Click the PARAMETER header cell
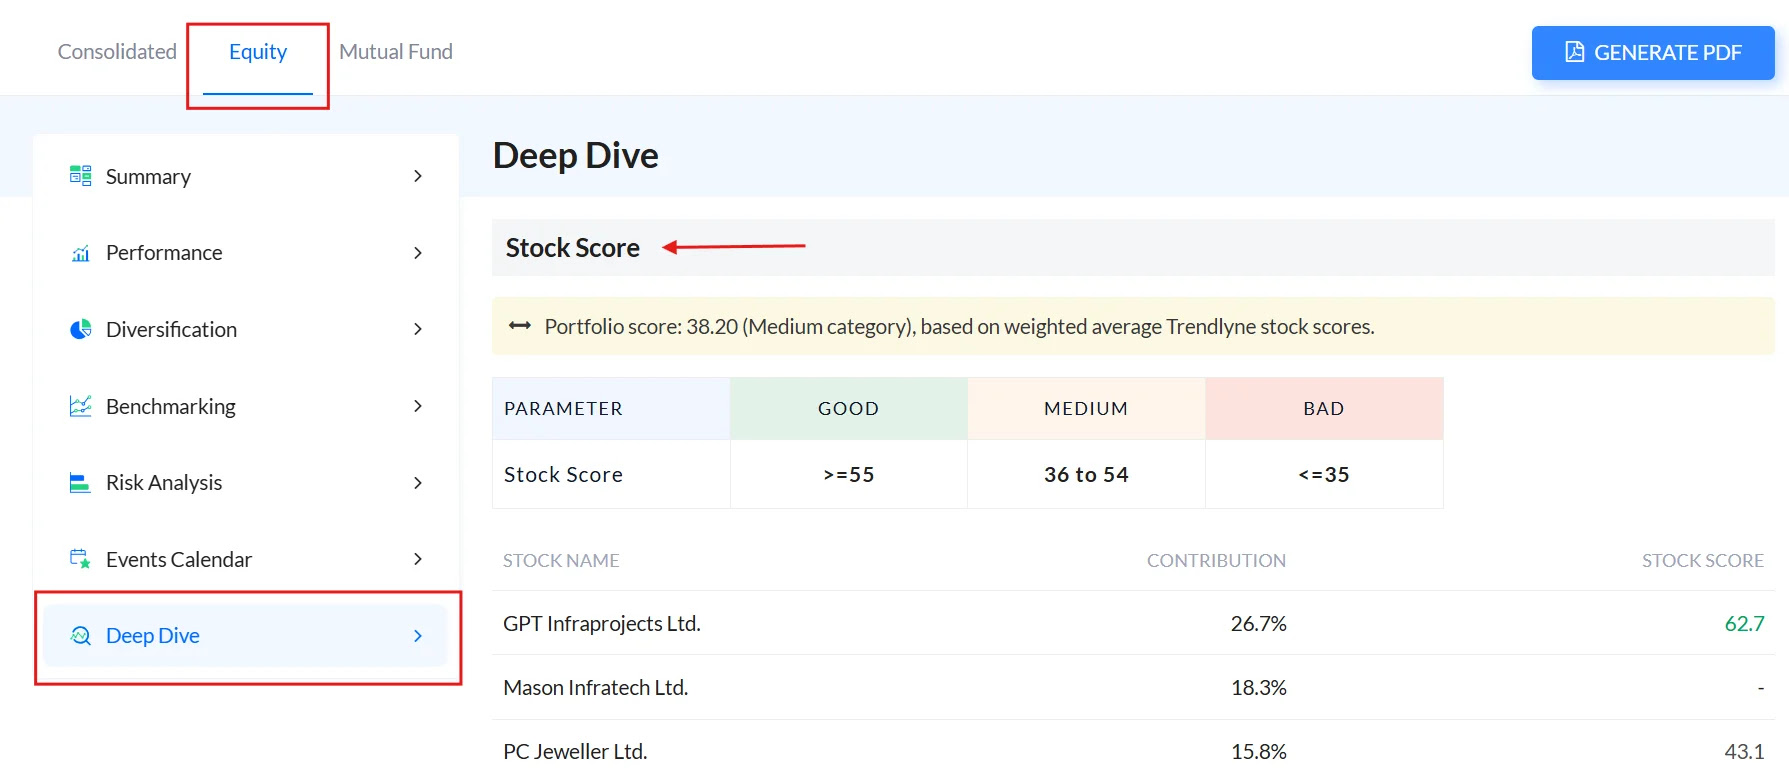The width and height of the screenshot is (1789, 772). [611, 408]
